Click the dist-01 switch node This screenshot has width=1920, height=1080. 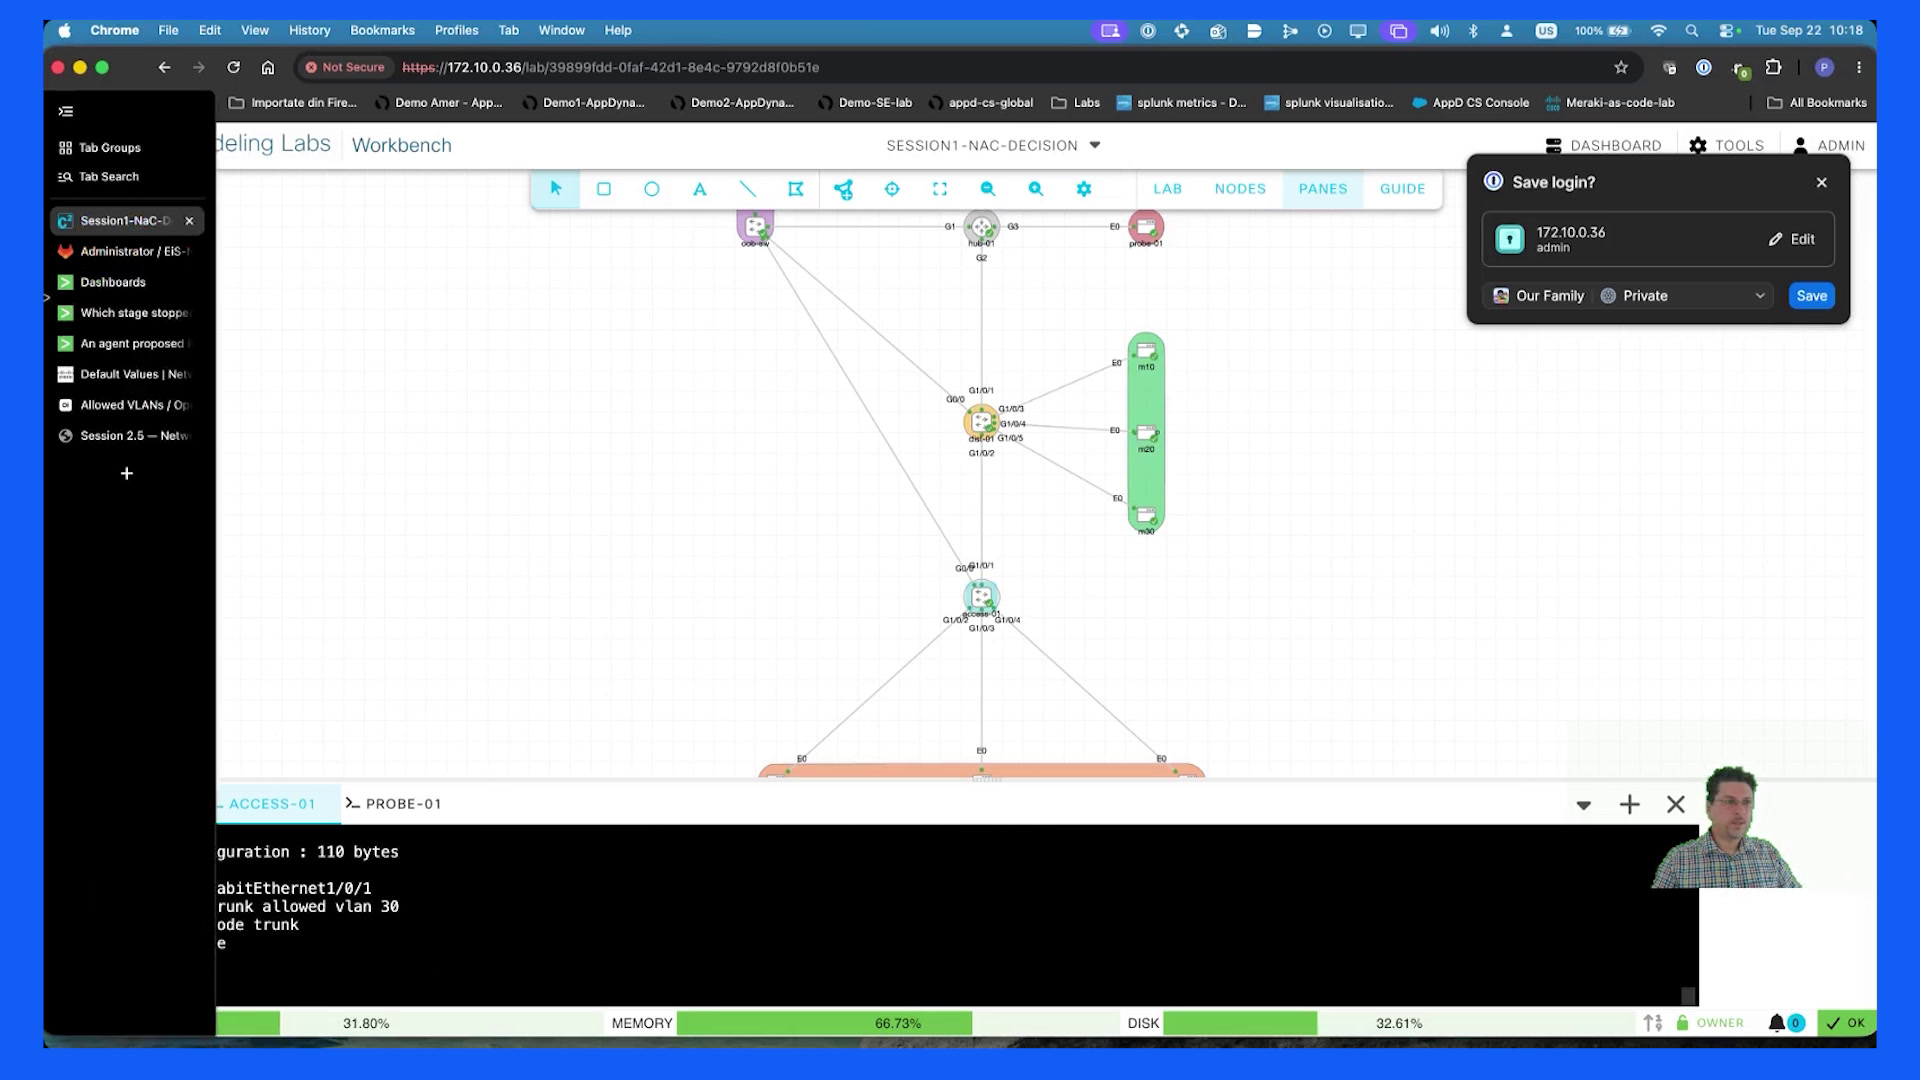(981, 421)
